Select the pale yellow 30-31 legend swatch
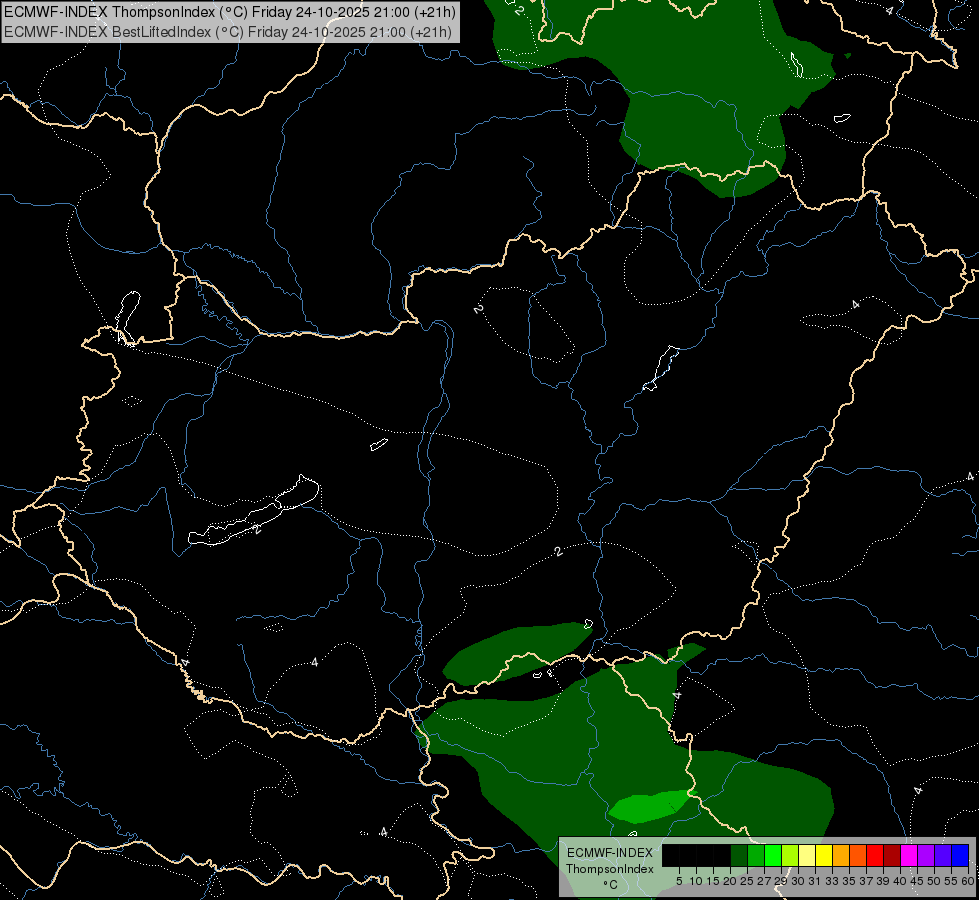 [807, 855]
